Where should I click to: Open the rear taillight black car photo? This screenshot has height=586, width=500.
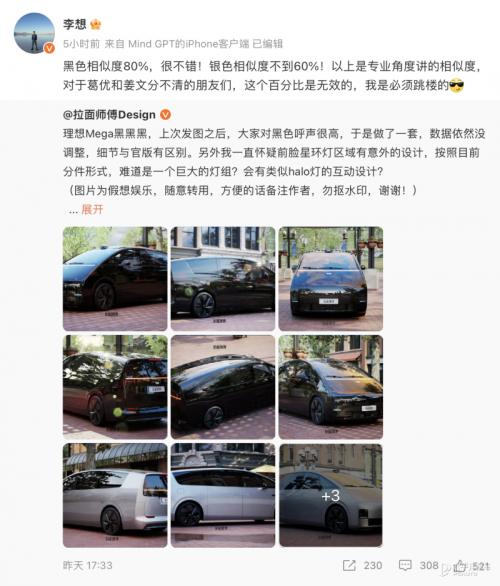pos(115,387)
